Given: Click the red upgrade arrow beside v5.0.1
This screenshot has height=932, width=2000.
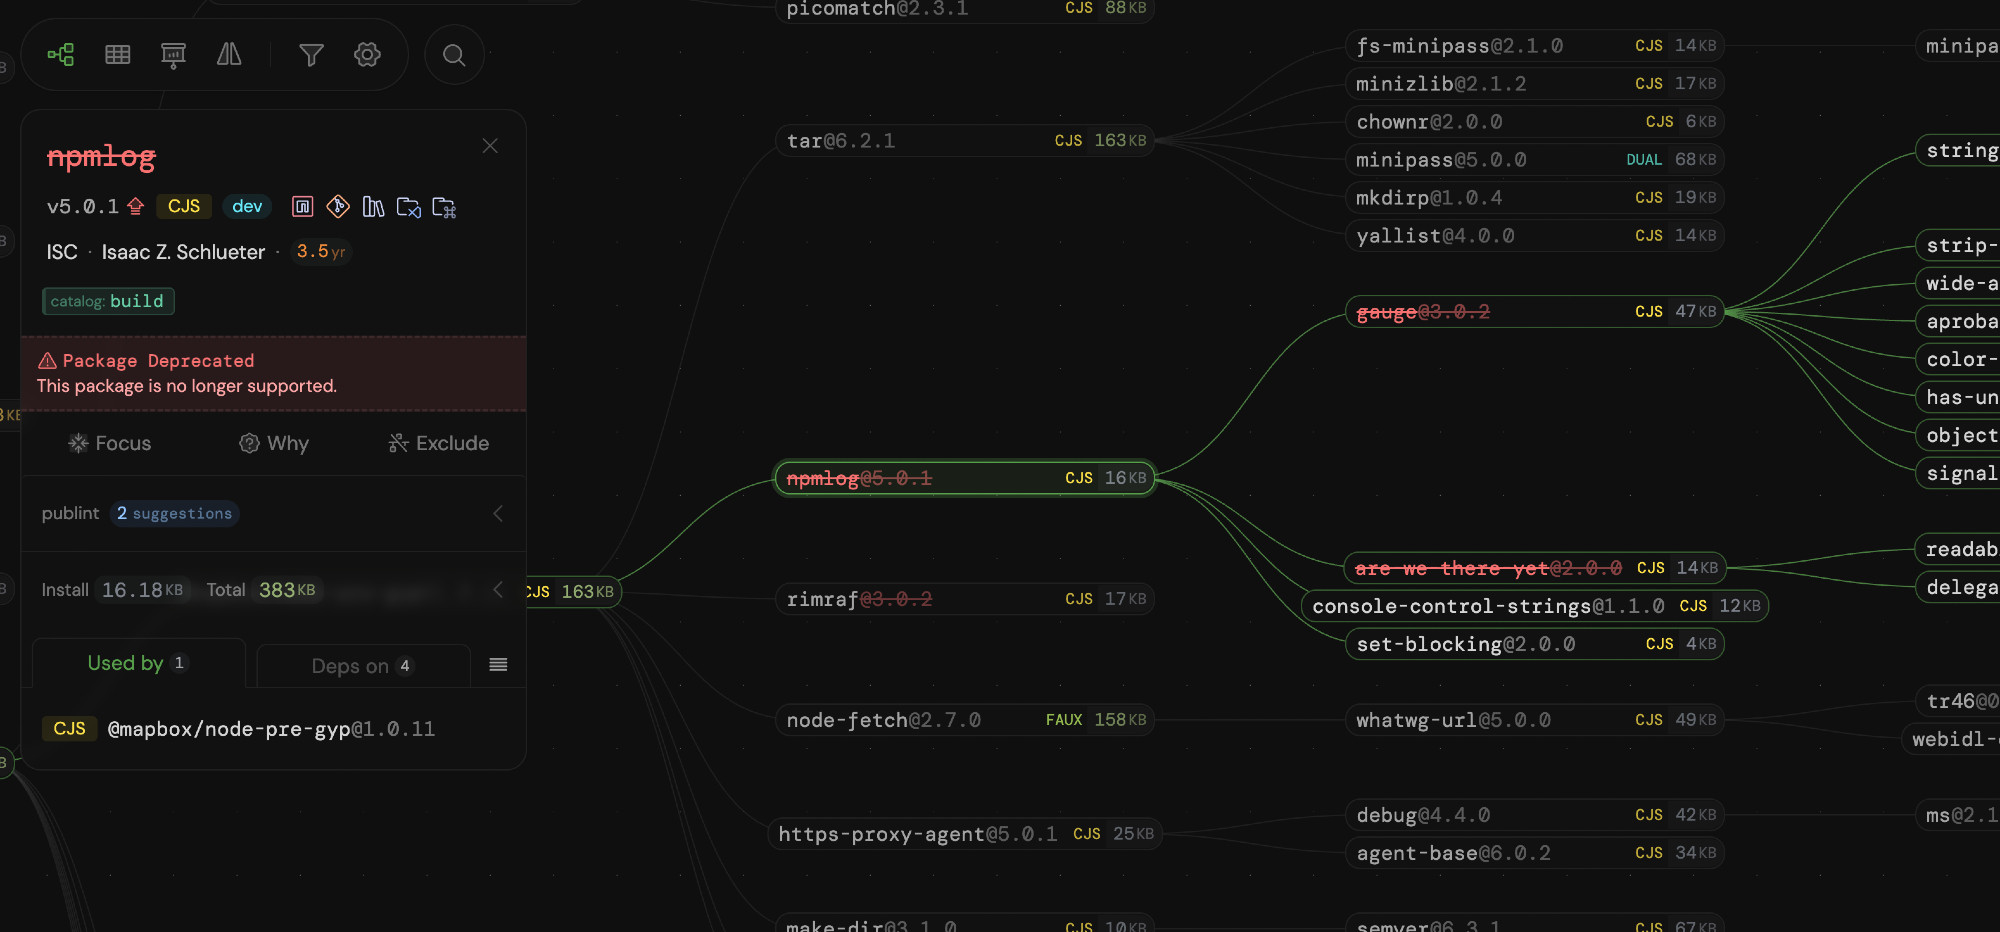Looking at the screenshot, I should [x=136, y=206].
